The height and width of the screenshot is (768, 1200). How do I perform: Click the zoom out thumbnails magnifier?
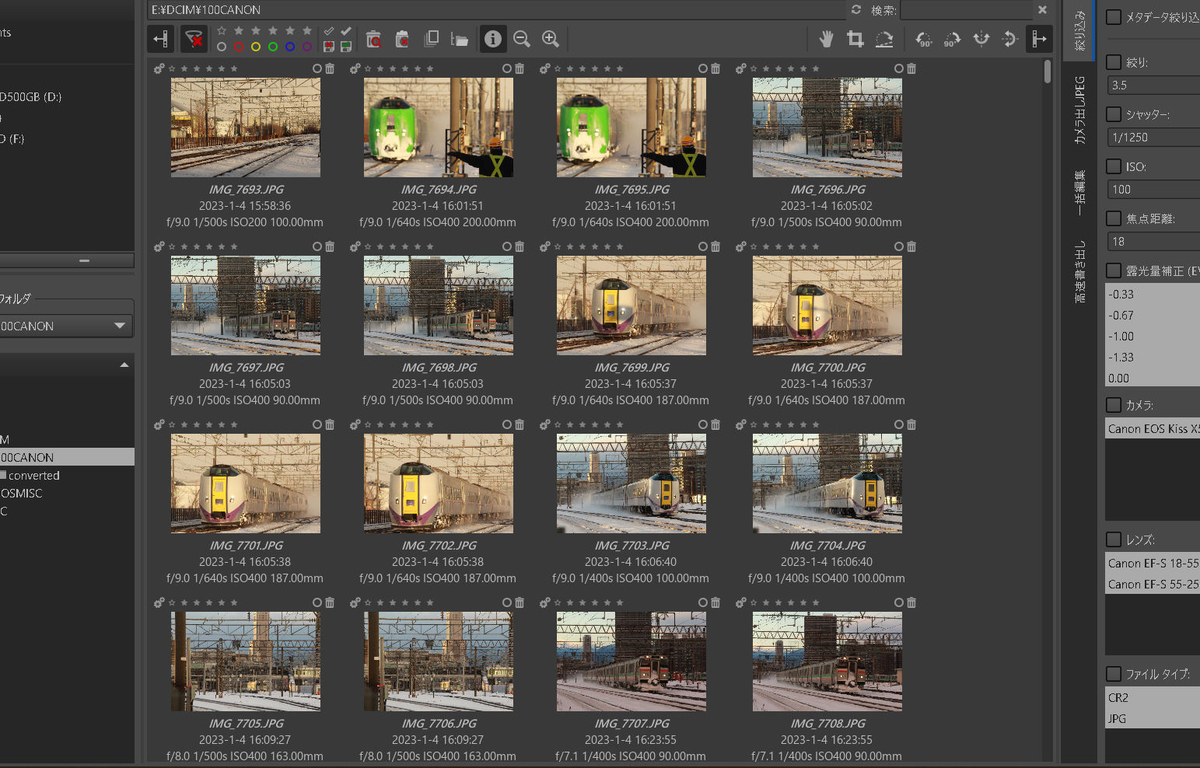[x=521, y=39]
